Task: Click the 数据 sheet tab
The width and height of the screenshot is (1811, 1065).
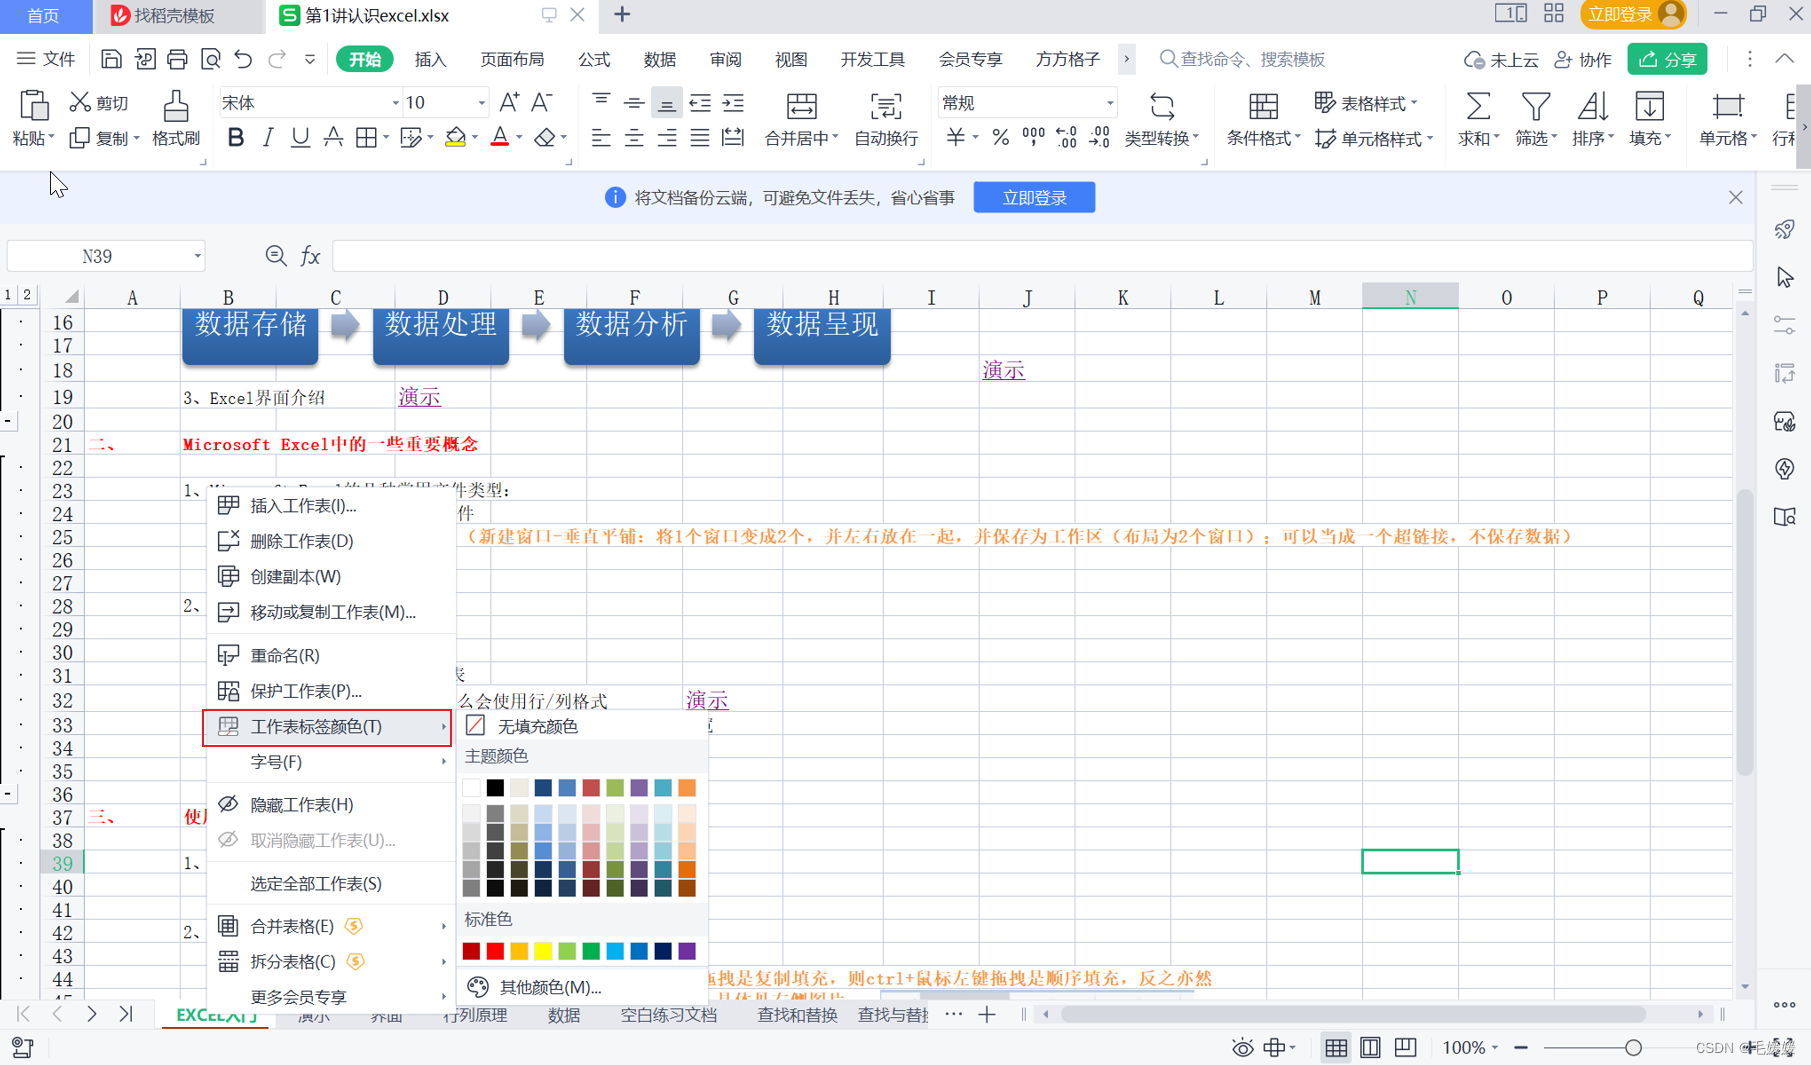Action: click(564, 1014)
